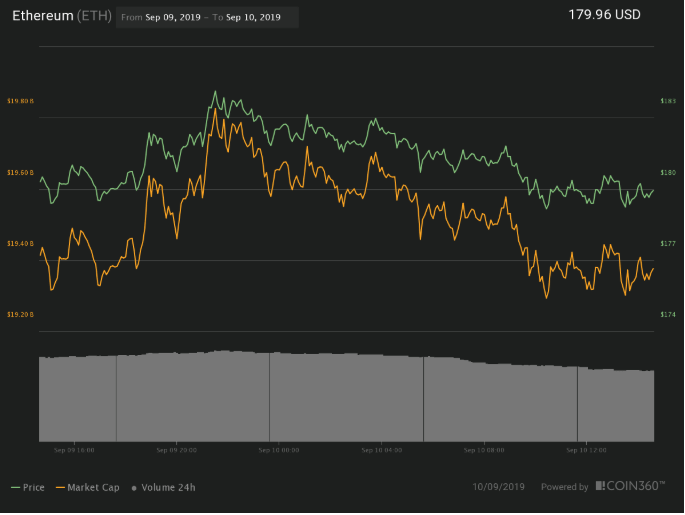Click the $183 price axis label

(668, 101)
